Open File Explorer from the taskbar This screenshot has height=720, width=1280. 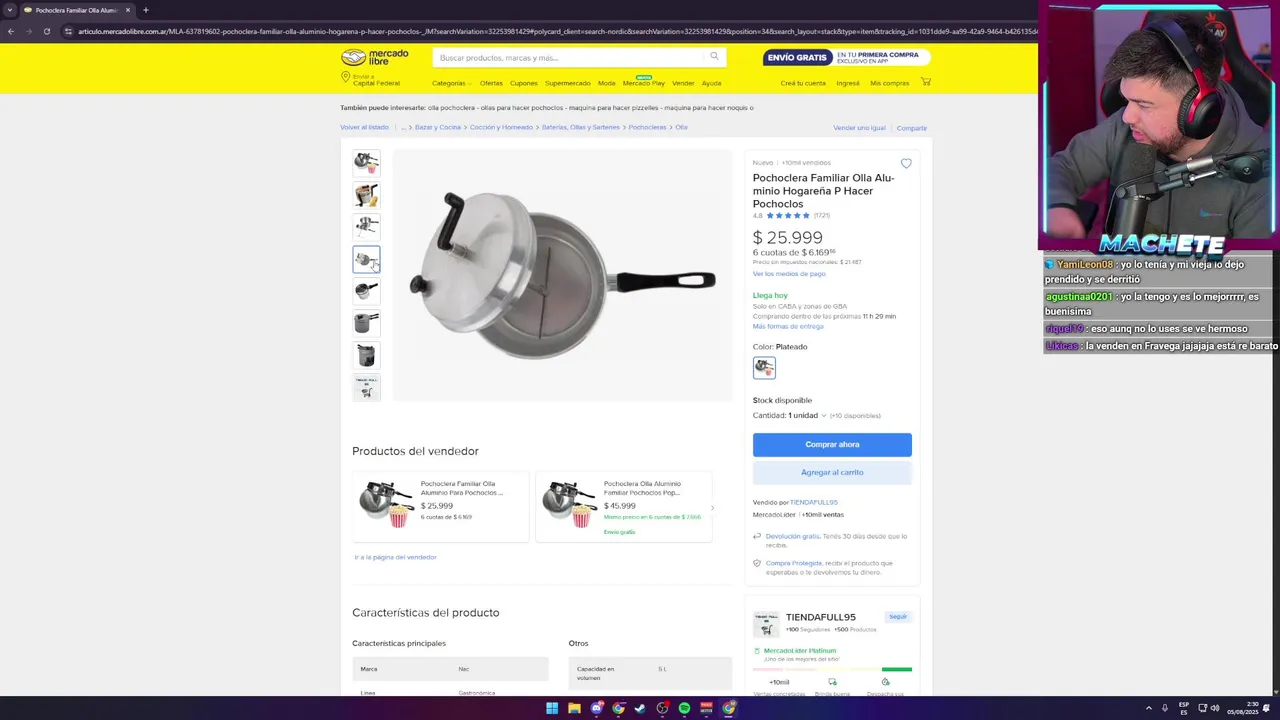(x=574, y=708)
